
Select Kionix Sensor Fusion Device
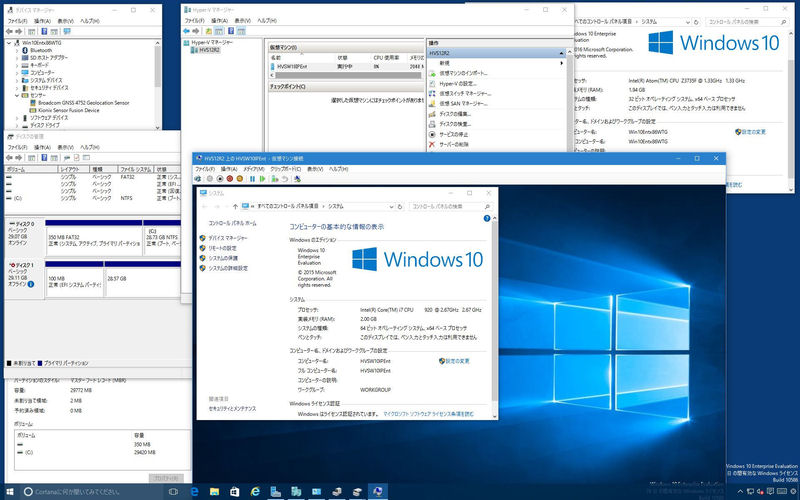point(68,110)
